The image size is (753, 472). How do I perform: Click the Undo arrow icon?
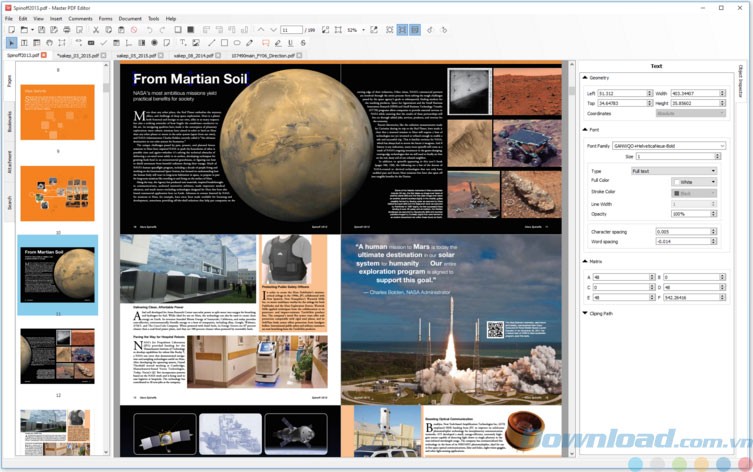(149, 30)
